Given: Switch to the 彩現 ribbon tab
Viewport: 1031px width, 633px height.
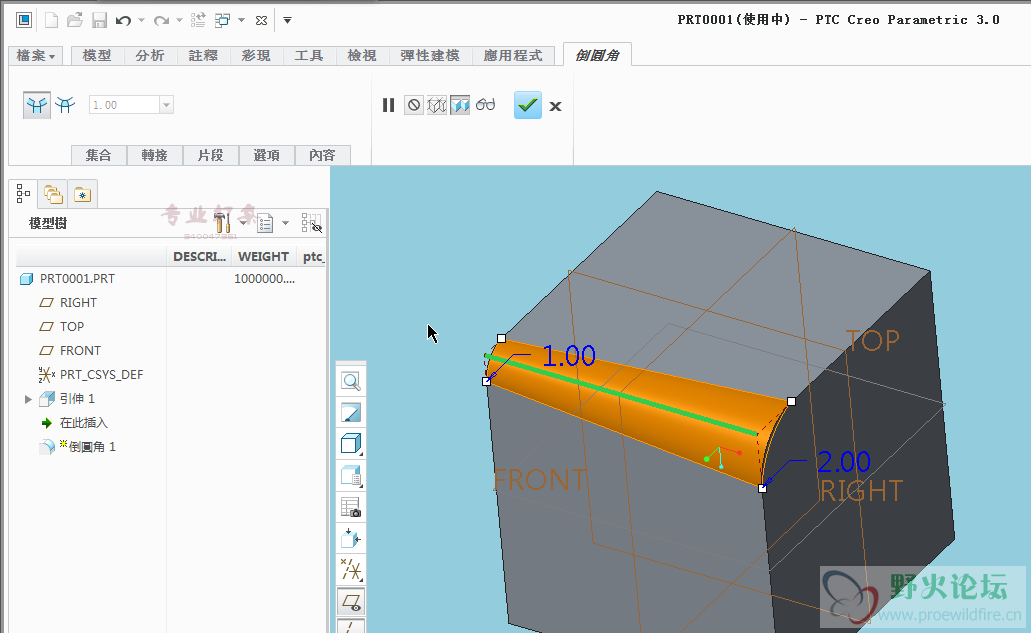Looking at the screenshot, I should click(256, 56).
